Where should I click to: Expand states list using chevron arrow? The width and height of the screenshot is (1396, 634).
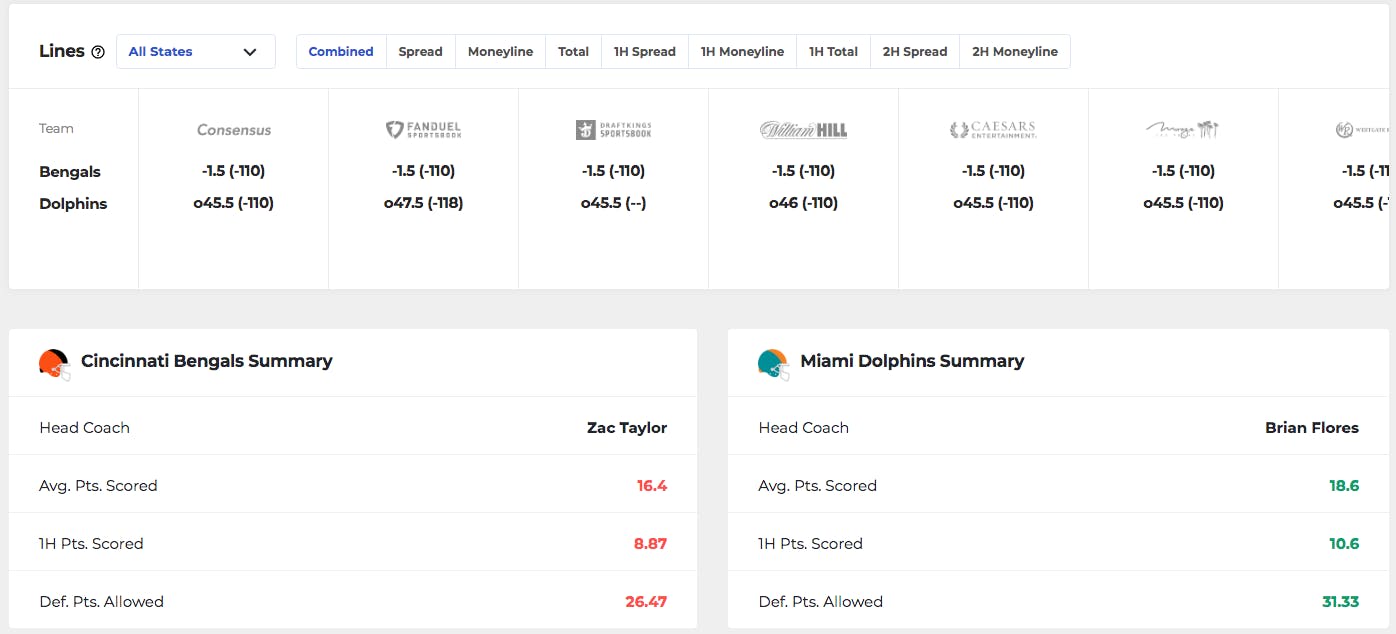coord(250,52)
